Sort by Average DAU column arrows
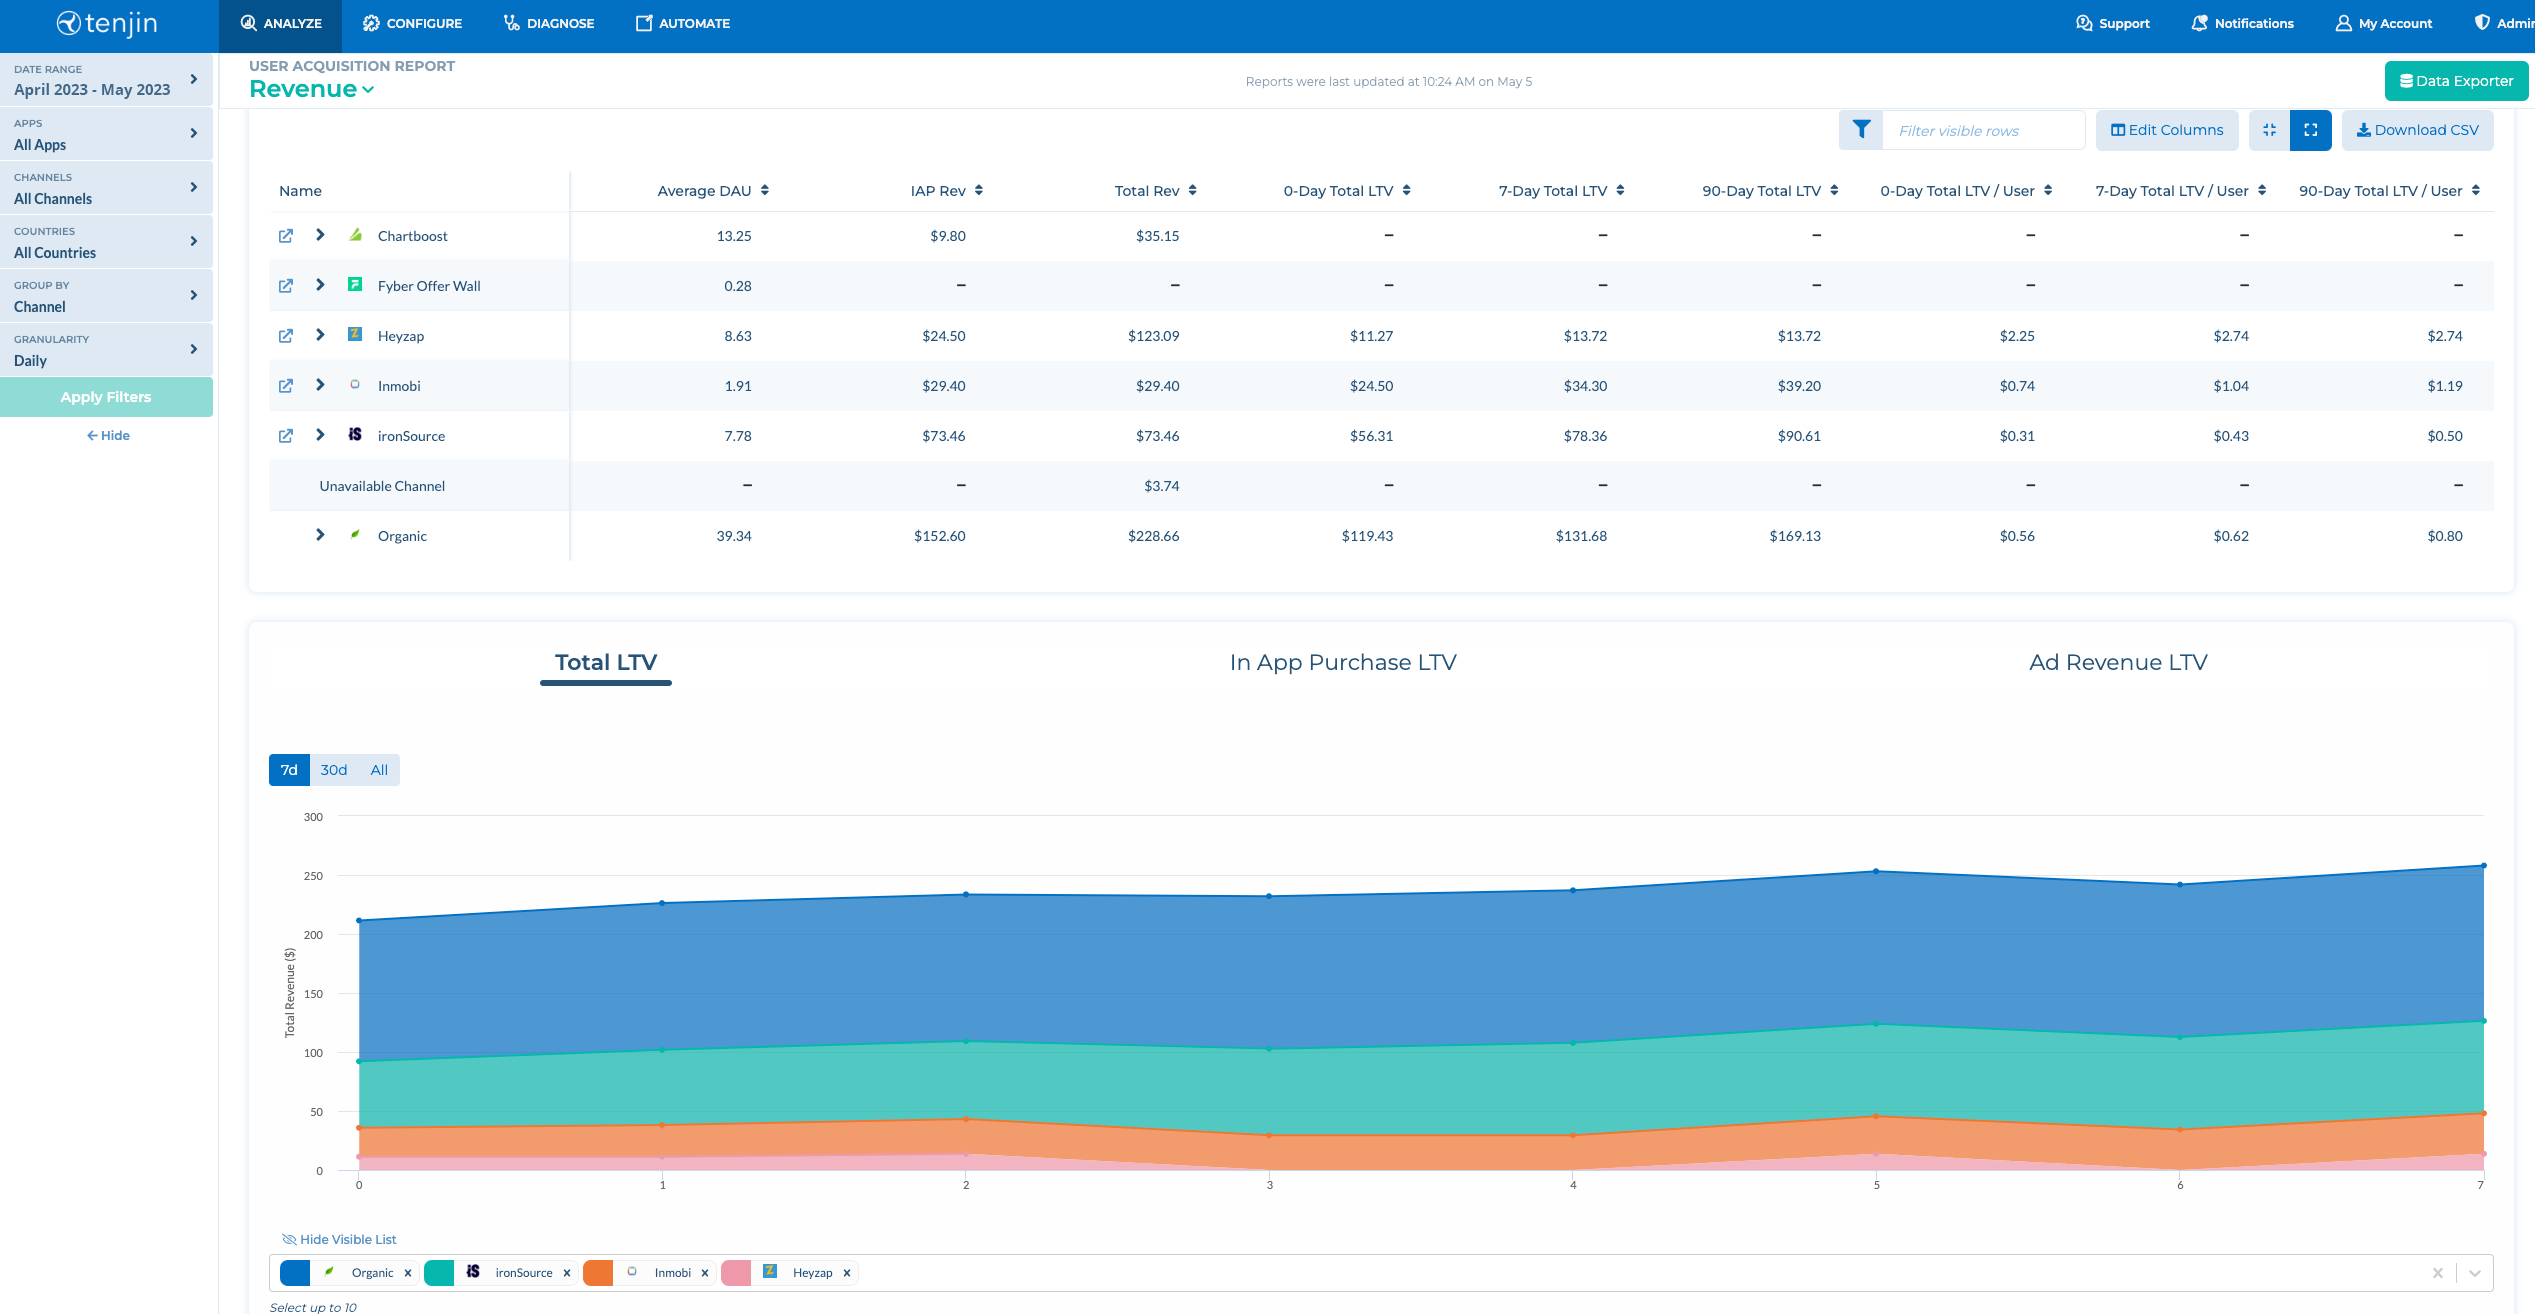 click(765, 190)
